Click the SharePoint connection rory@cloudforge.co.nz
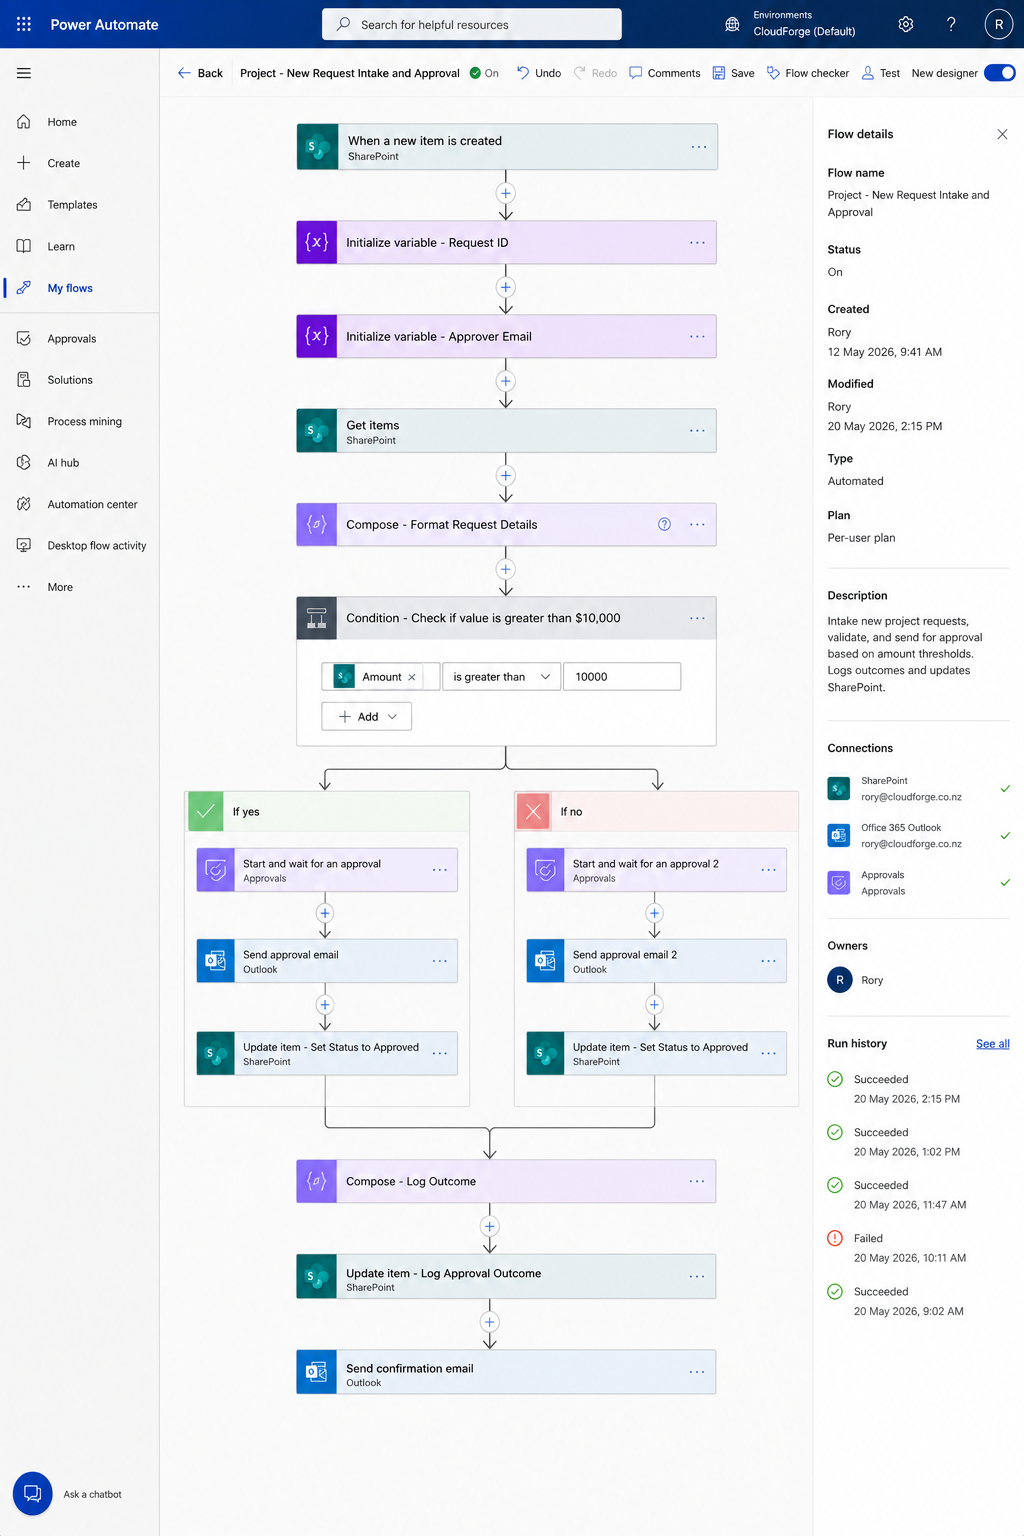 pos(918,789)
